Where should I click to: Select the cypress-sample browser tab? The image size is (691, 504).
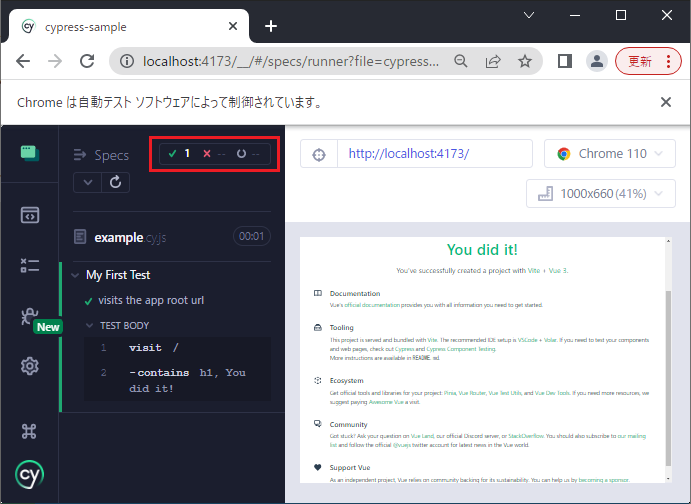[x=129, y=27]
